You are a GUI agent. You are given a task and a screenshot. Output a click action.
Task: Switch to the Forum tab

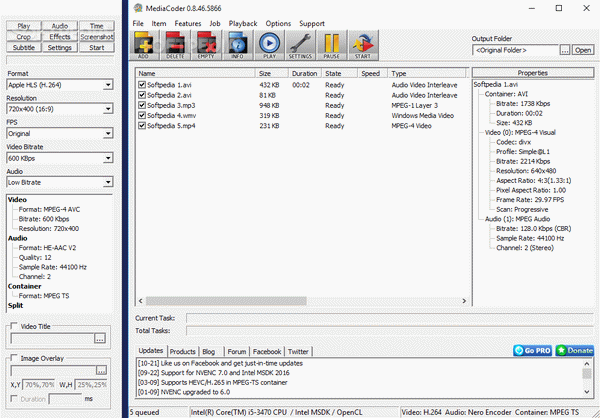(237, 351)
